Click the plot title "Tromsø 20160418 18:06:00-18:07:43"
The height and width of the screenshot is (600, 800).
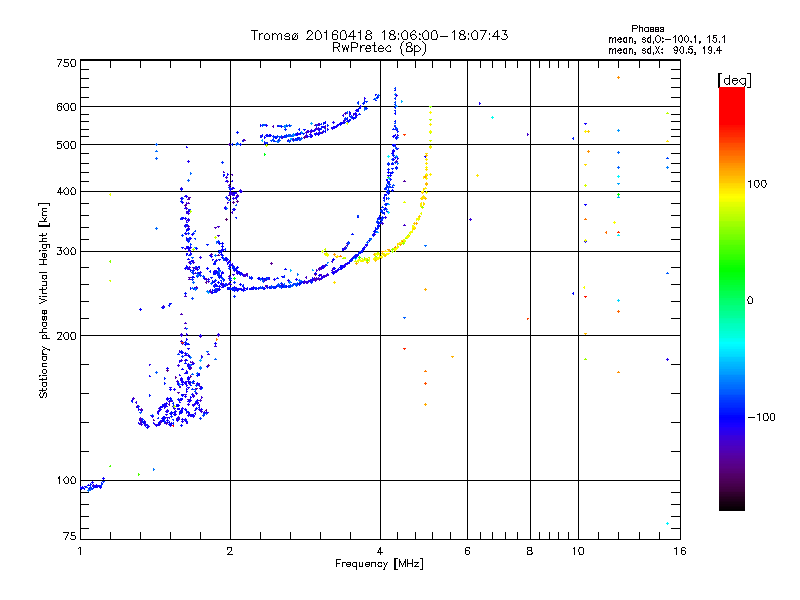click(x=379, y=35)
